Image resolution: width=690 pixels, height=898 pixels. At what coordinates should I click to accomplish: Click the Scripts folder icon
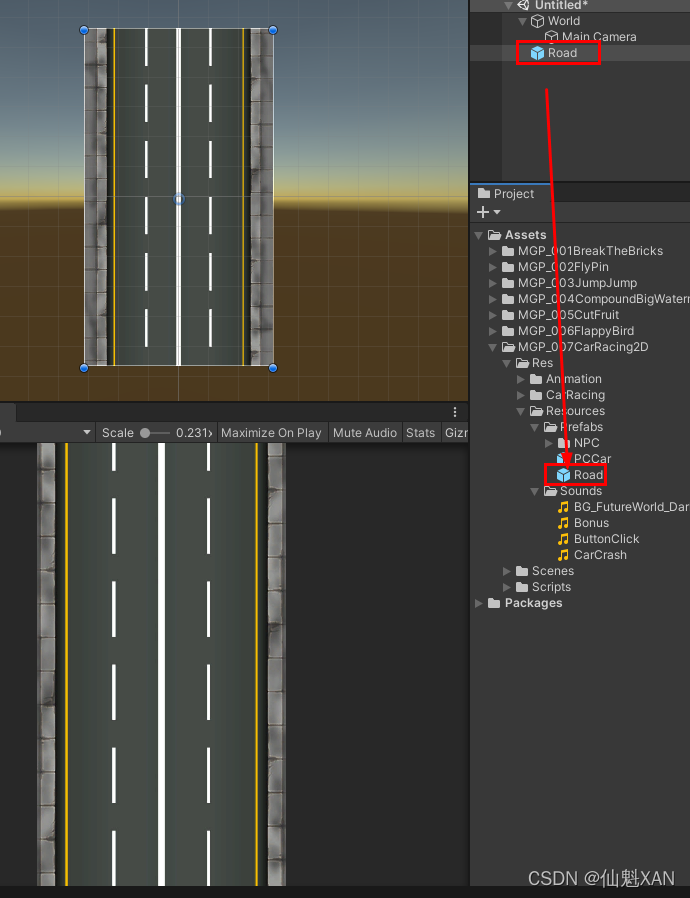tap(522, 587)
